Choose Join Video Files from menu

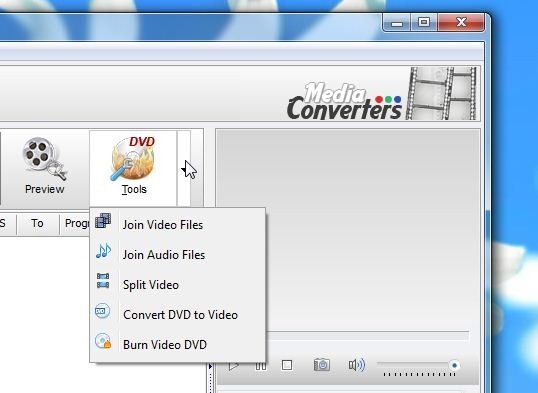[177, 225]
